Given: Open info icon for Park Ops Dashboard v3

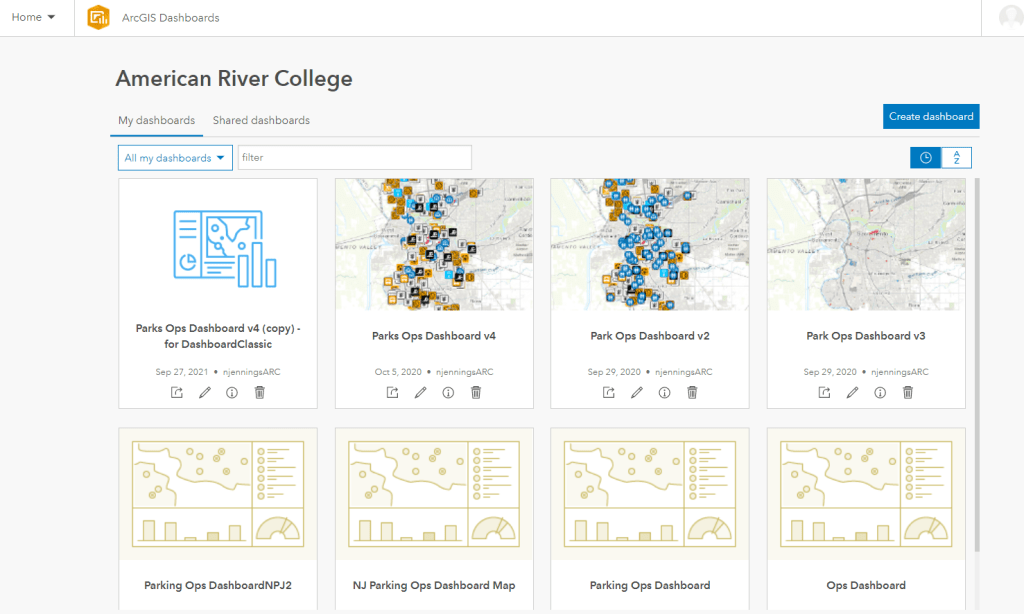Looking at the screenshot, I should 880,393.
